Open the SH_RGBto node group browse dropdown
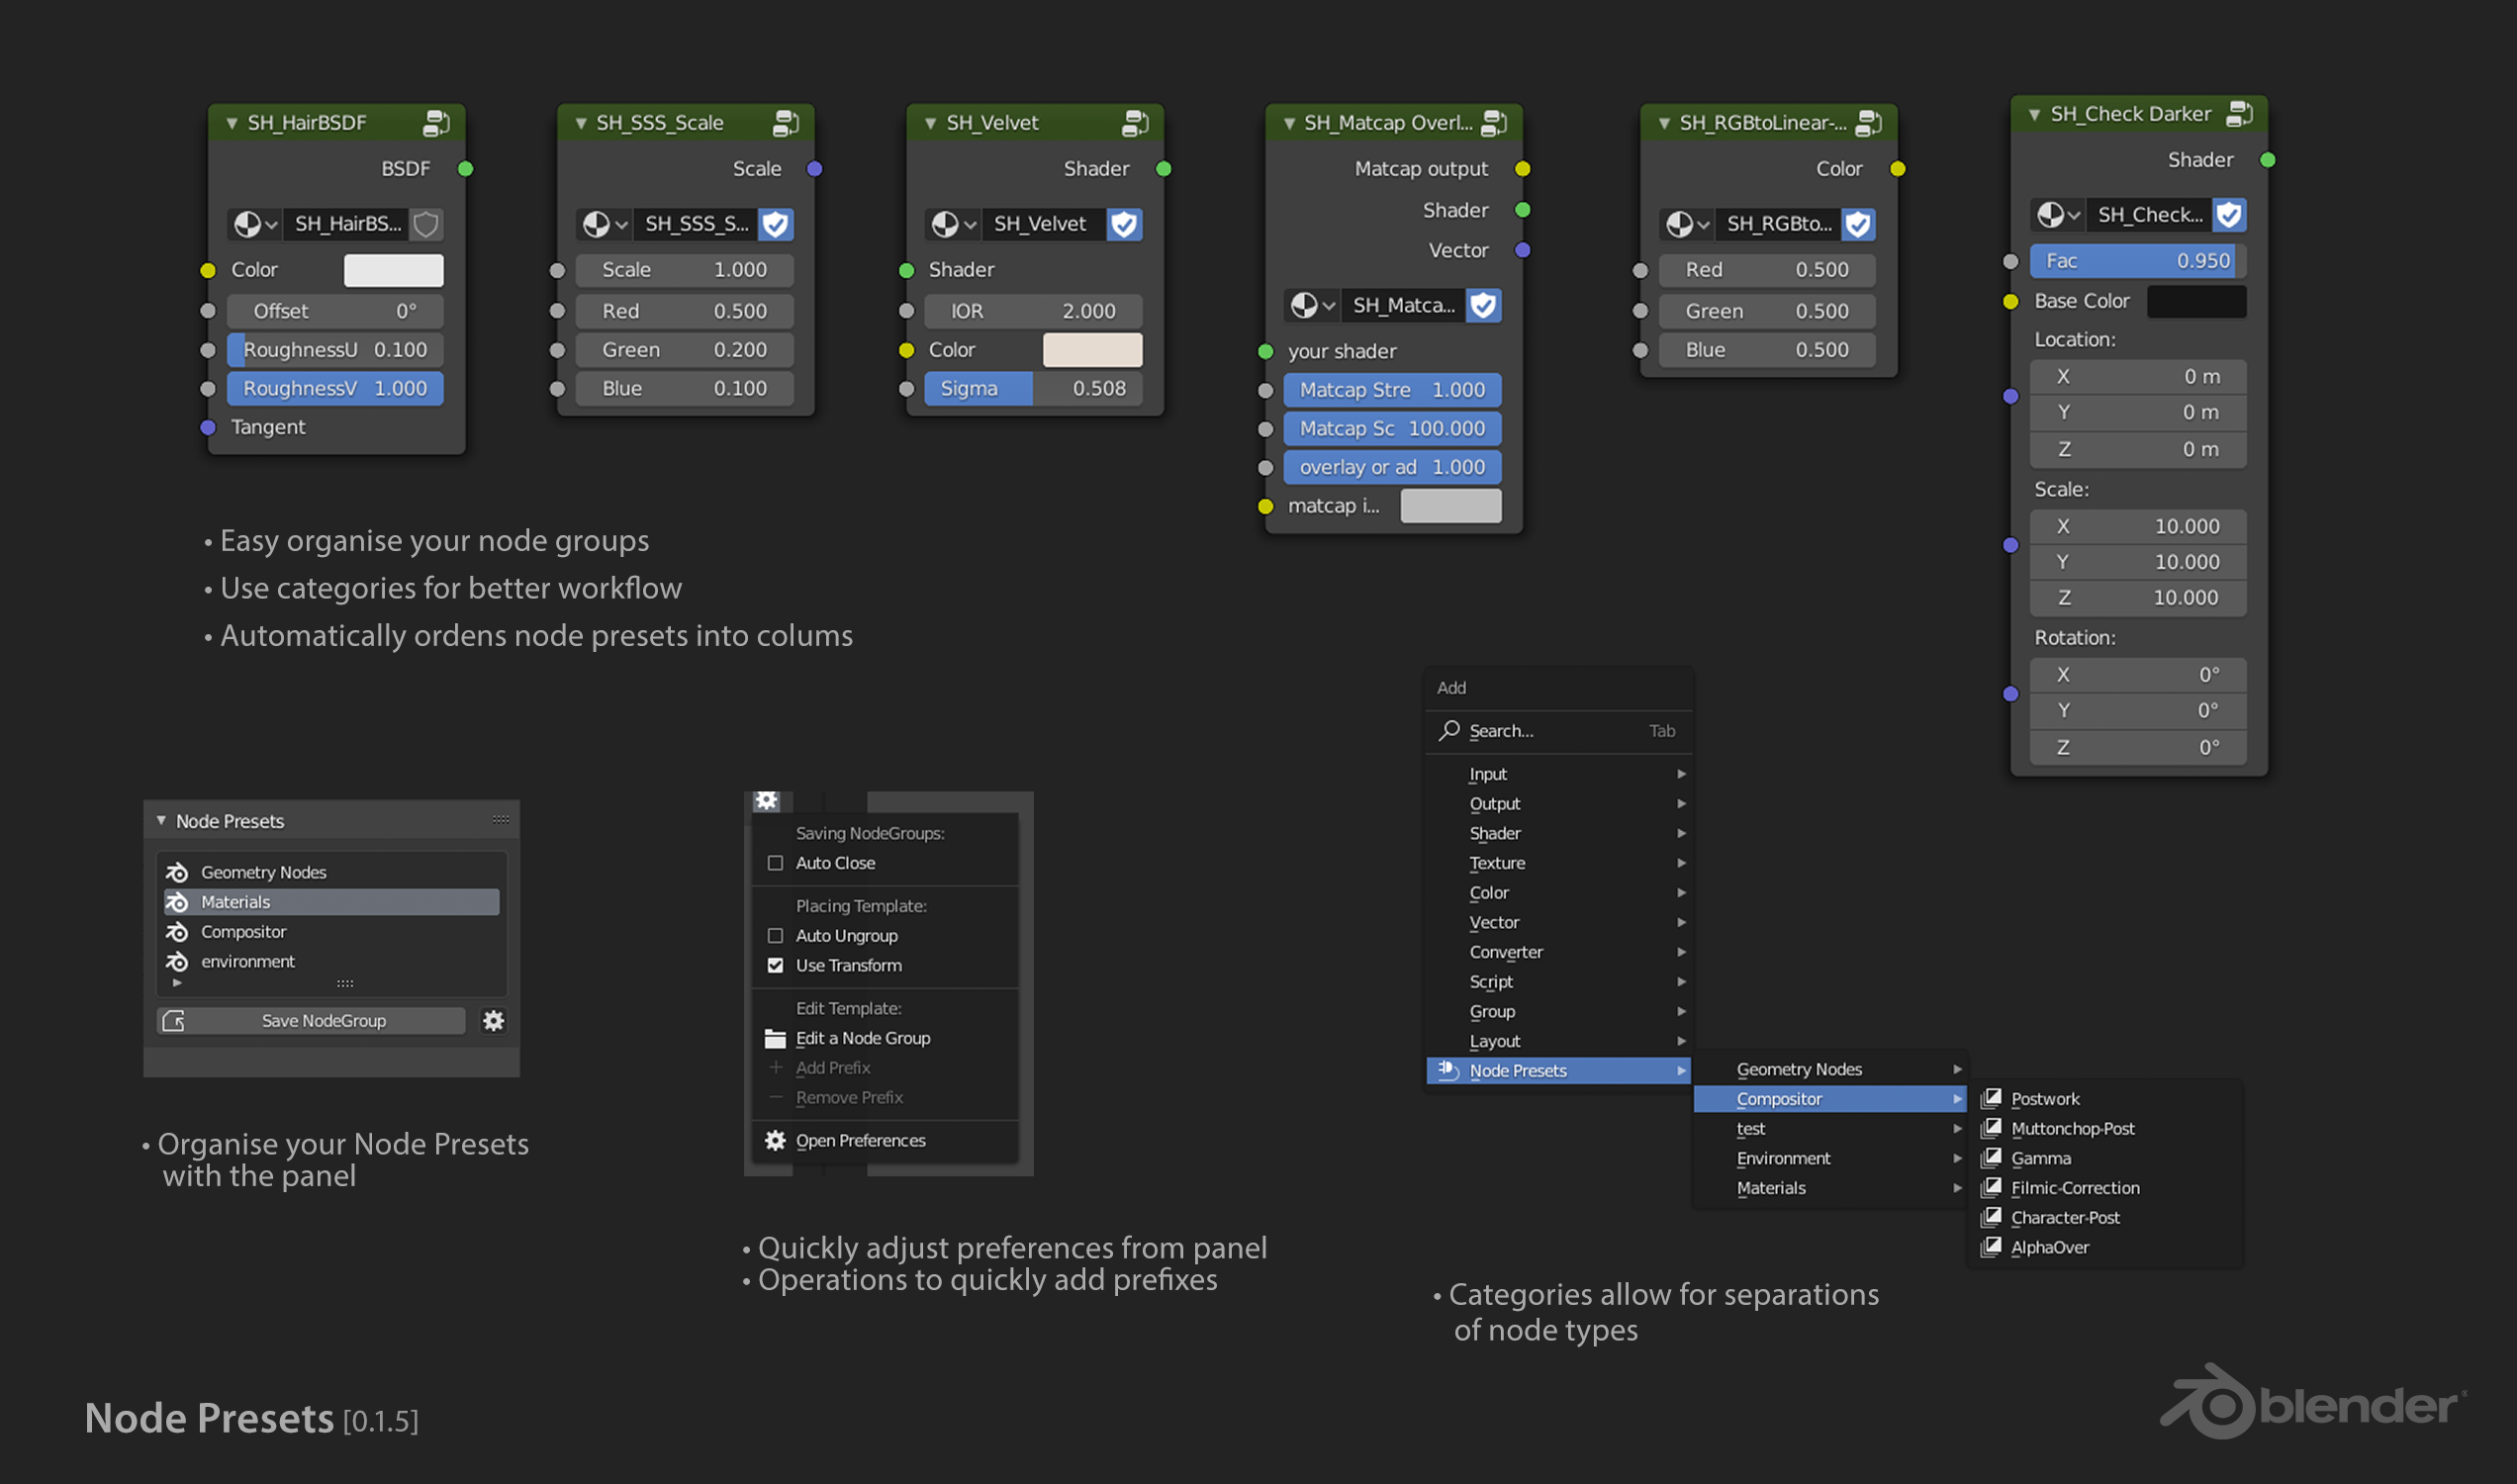 click(1686, 224)
